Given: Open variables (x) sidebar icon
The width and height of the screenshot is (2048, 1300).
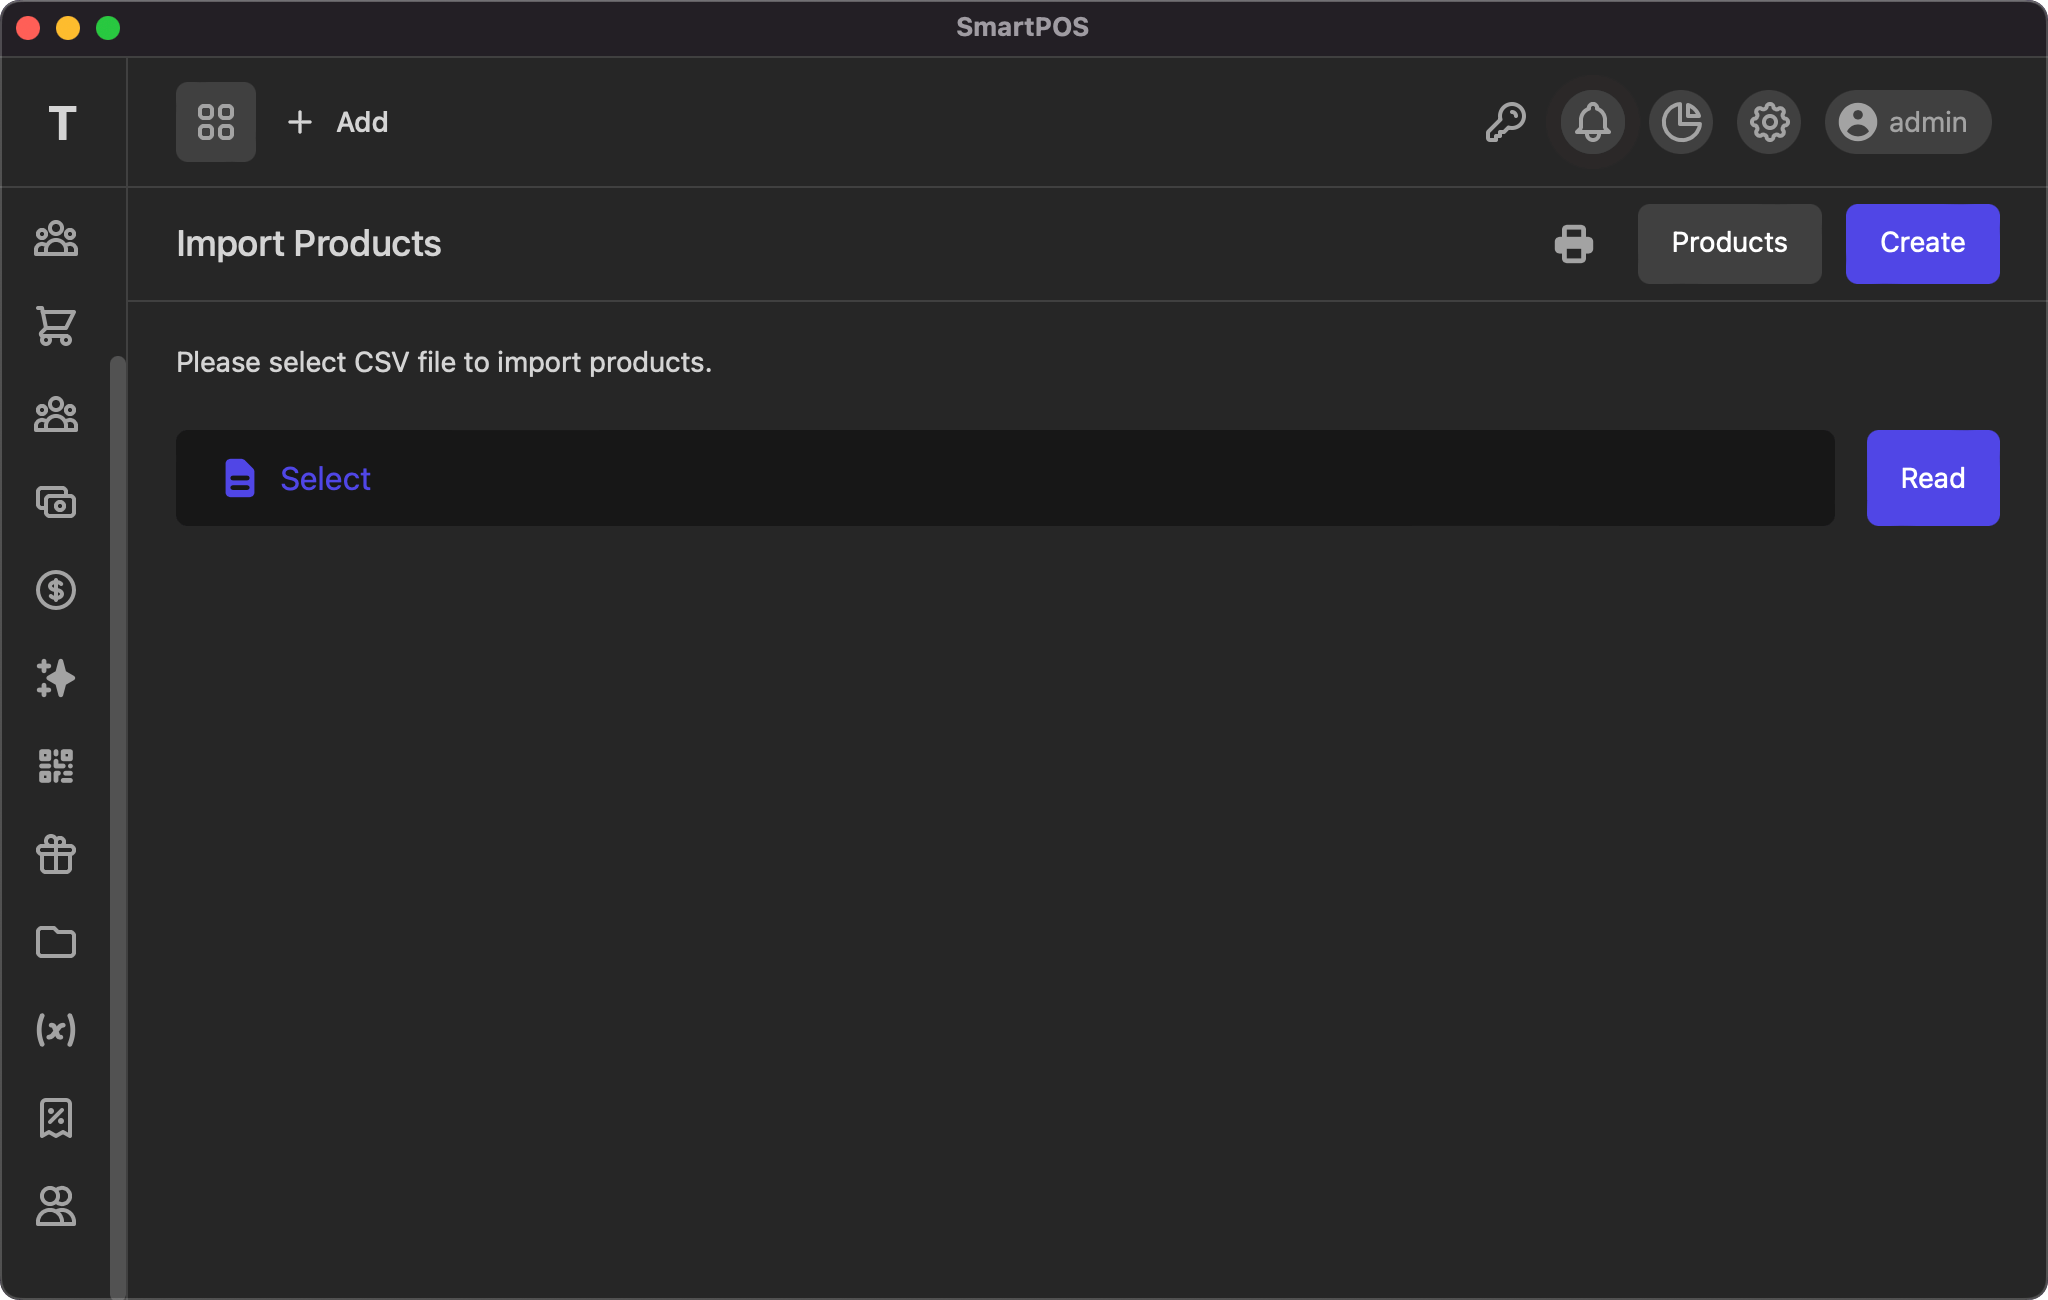Looking at the screenshot, I should click(56, 1030).
